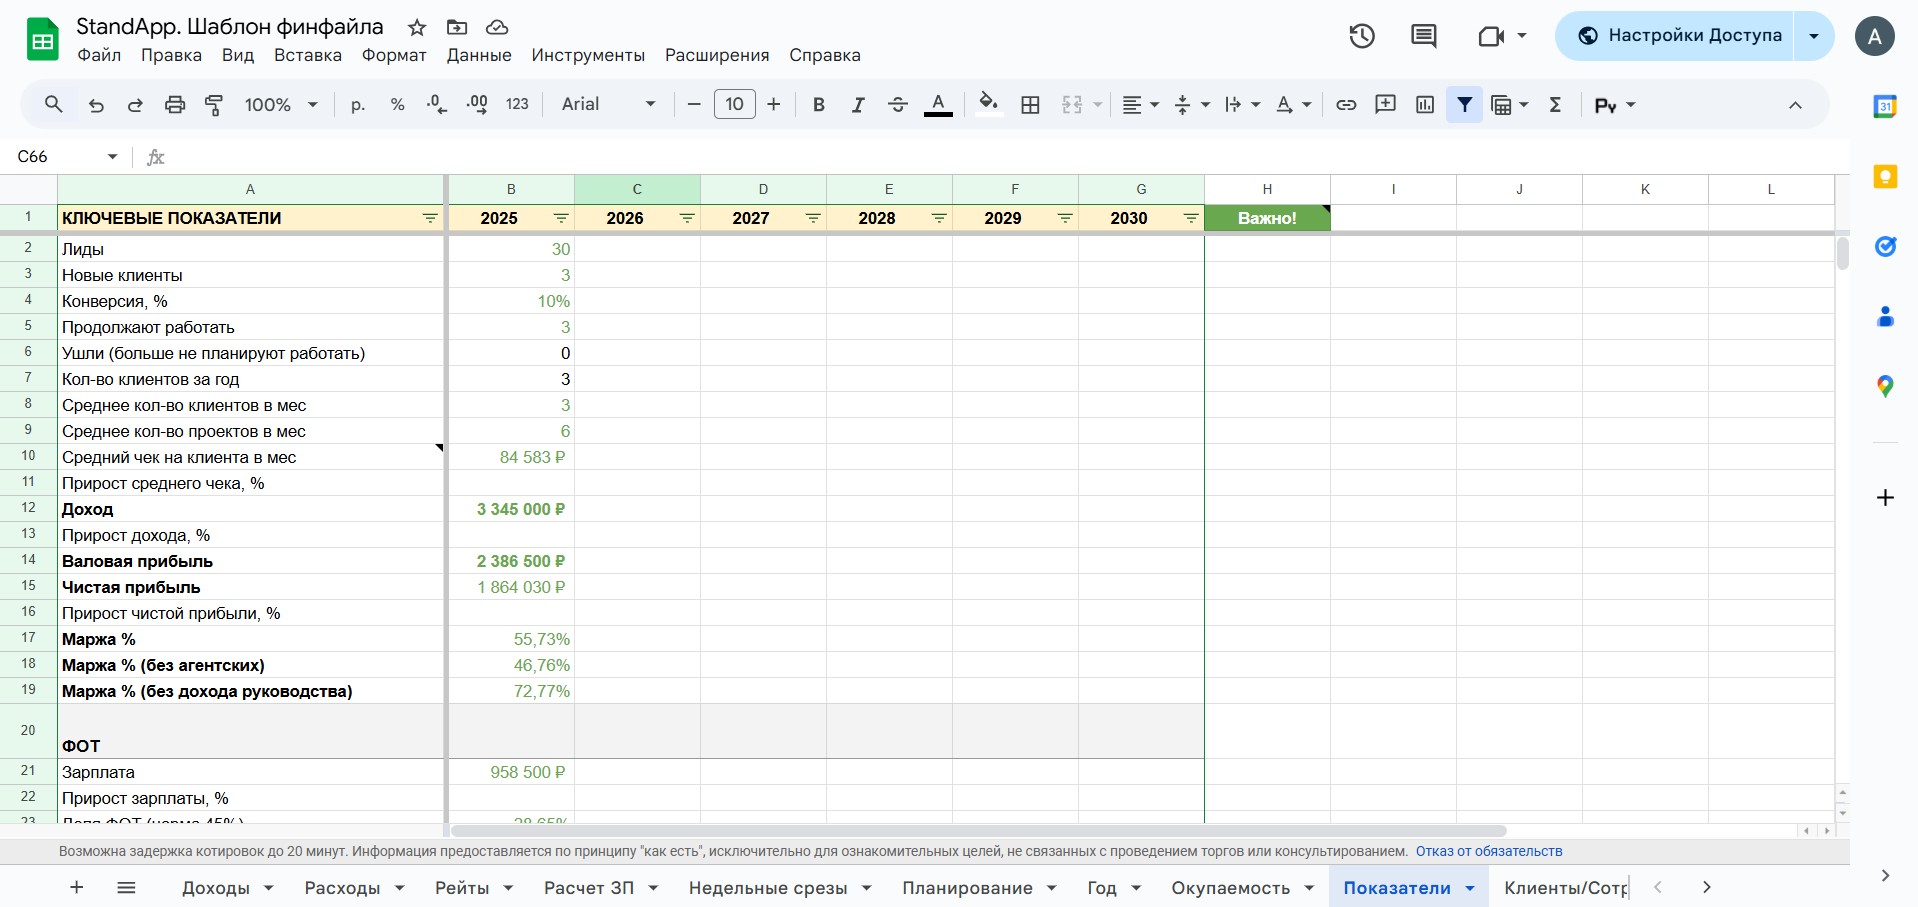Open the borders tool

pos(1030,104)
